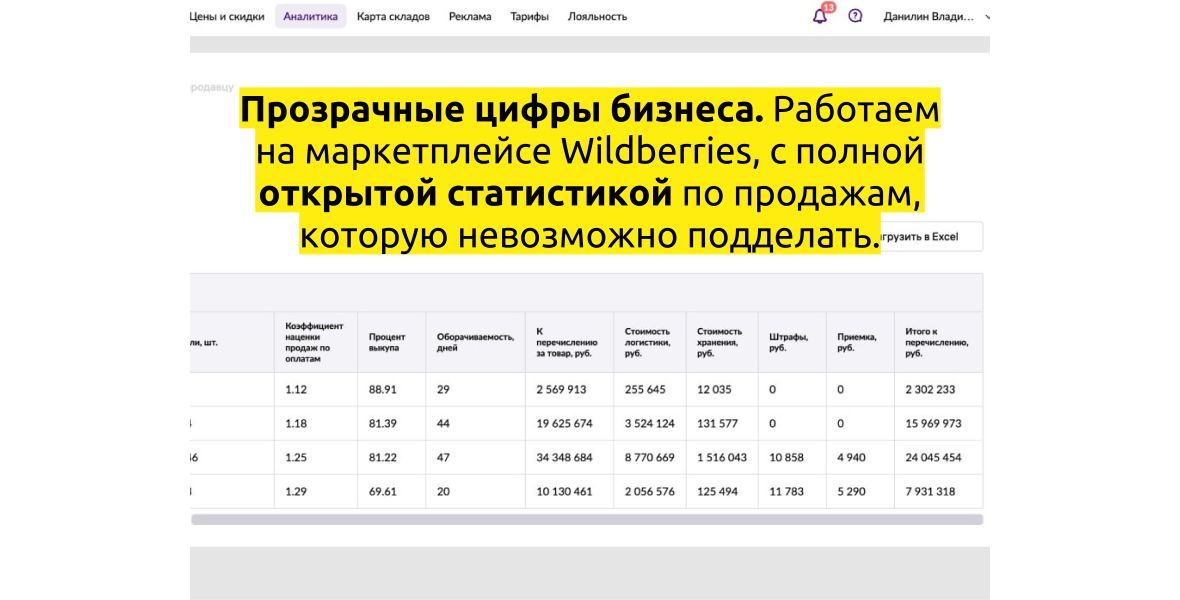Select the 81.39 buyout percent cell
Image resolution: width=1180 pixels, height=600 pixels.
tap(391, 424)
